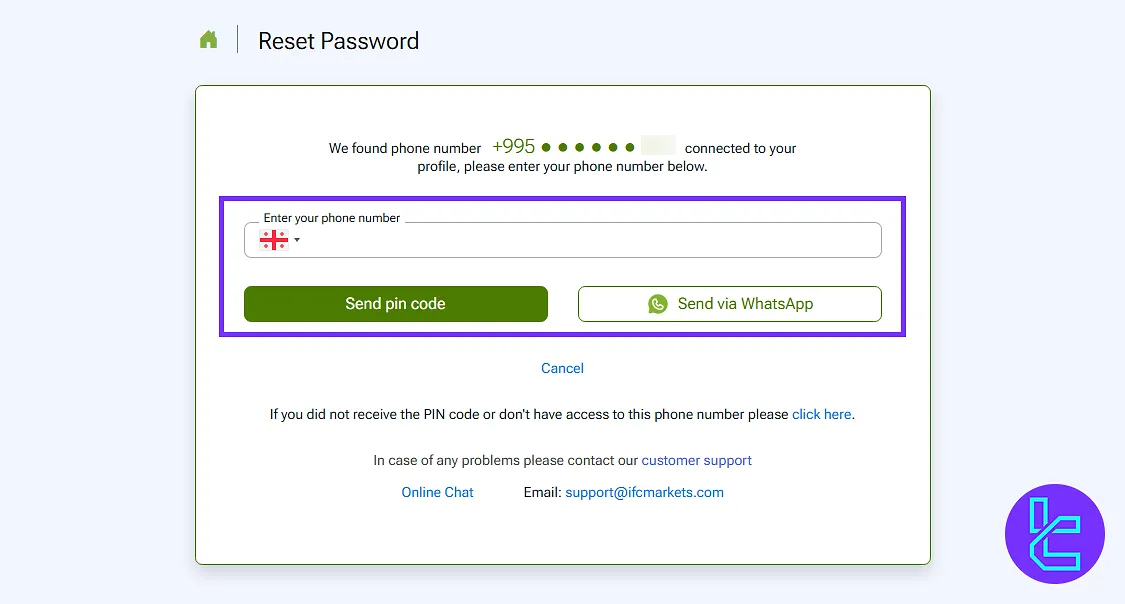The width and height of the screenshot is (1125, 604).
Task: Open the country code dropdown arrow
Action: 297,240
